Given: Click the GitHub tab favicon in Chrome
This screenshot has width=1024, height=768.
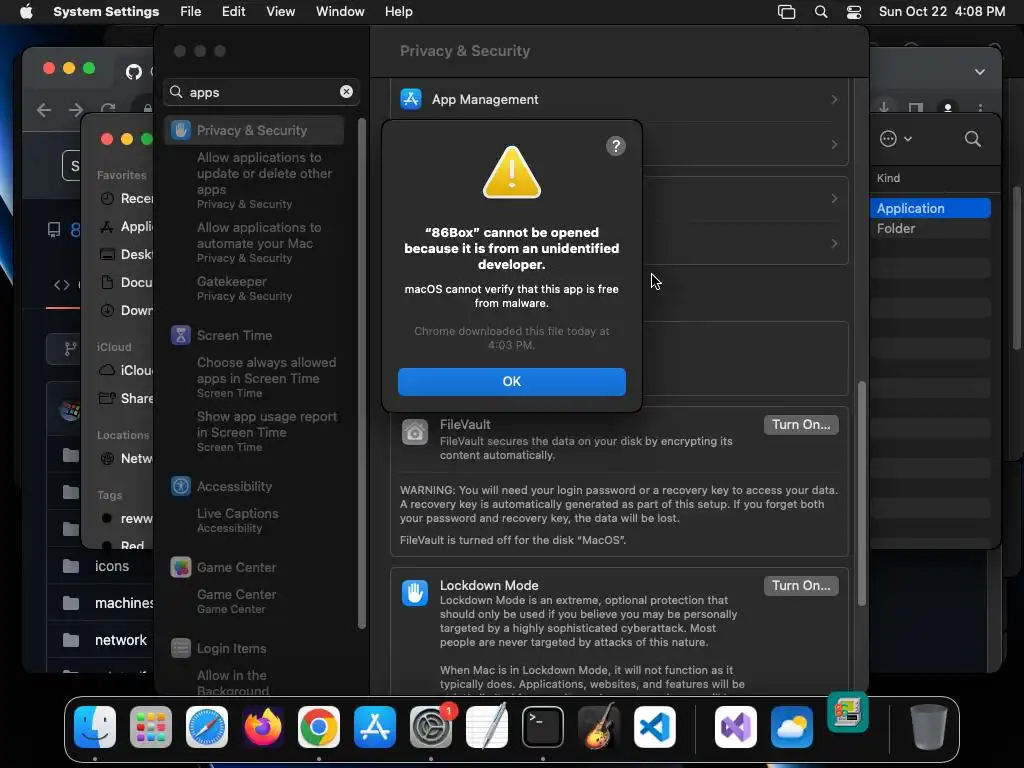Looking at the screenshot, I should 134,72.
